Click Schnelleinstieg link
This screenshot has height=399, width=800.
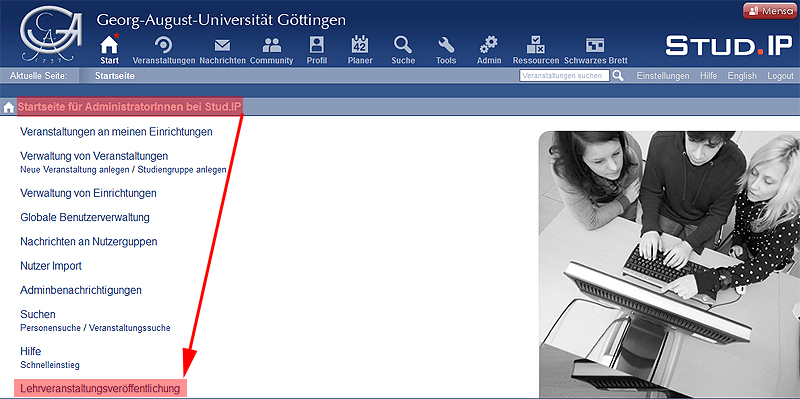point(49,365)
